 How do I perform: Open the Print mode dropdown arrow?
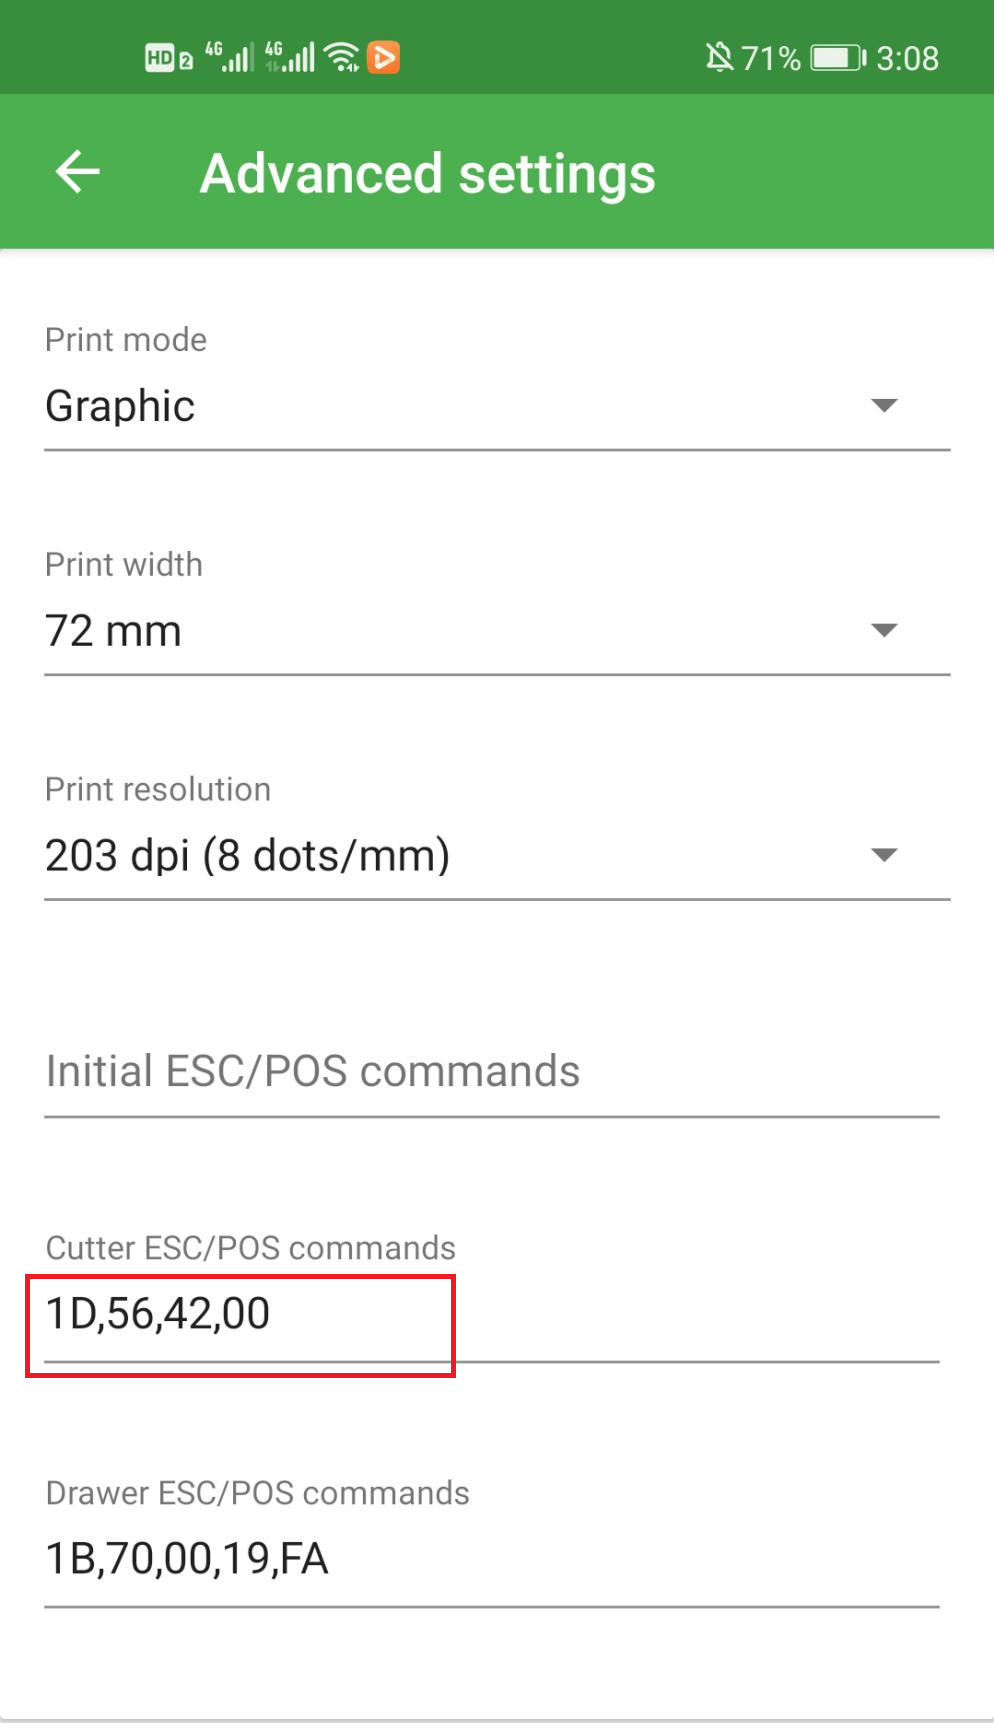[x=884, y=405]
